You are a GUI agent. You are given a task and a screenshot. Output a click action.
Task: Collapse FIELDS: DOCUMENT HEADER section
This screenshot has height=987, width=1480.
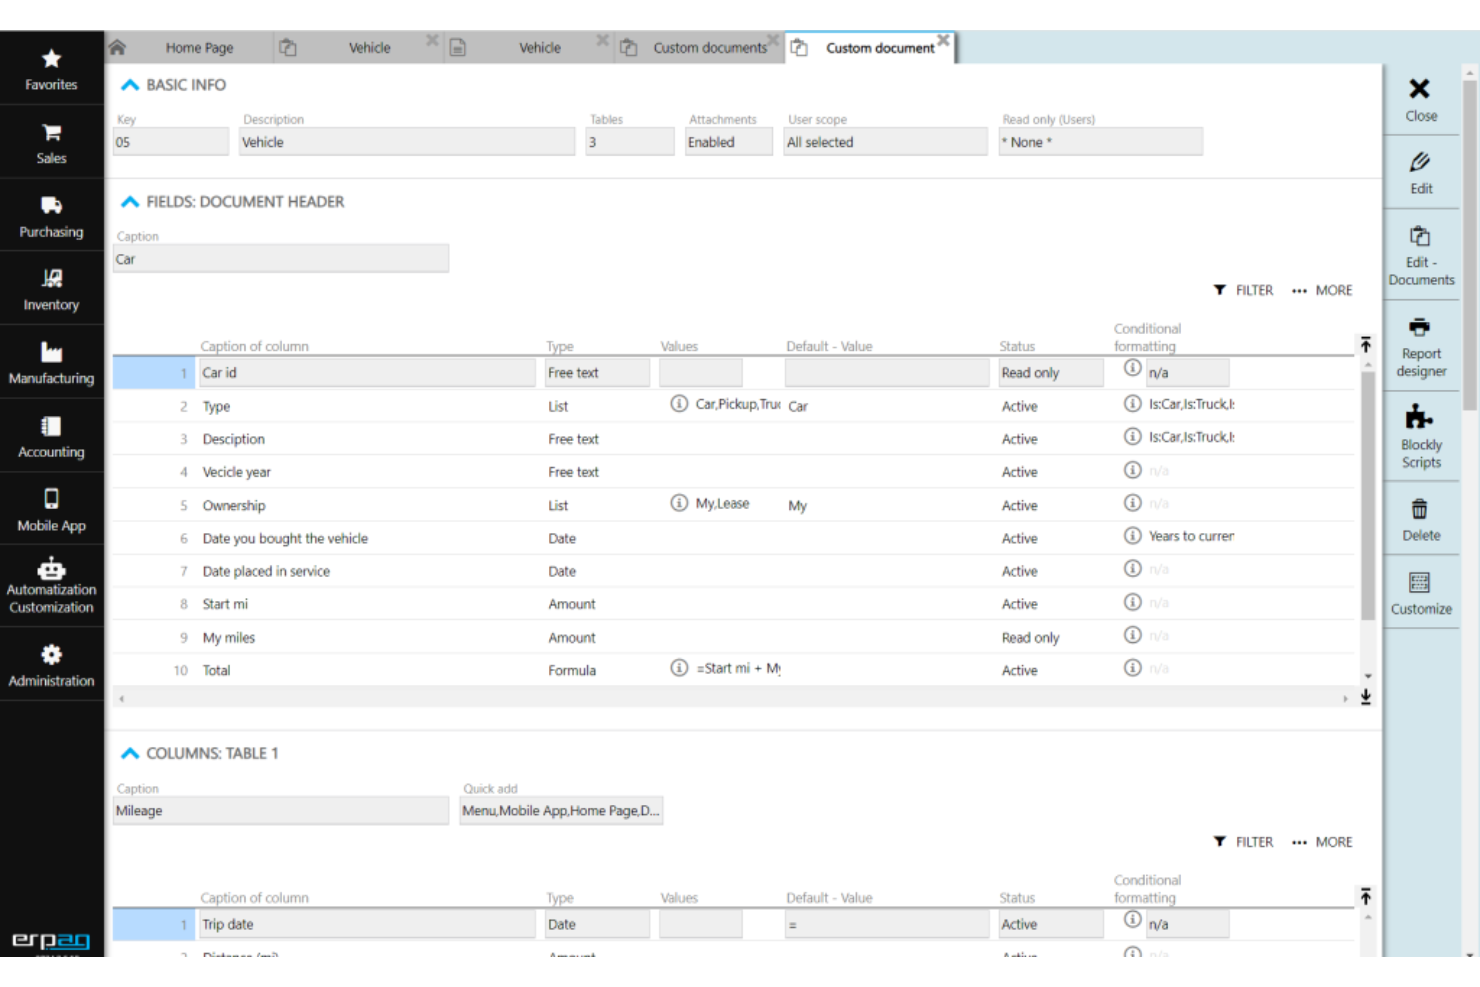130,202
